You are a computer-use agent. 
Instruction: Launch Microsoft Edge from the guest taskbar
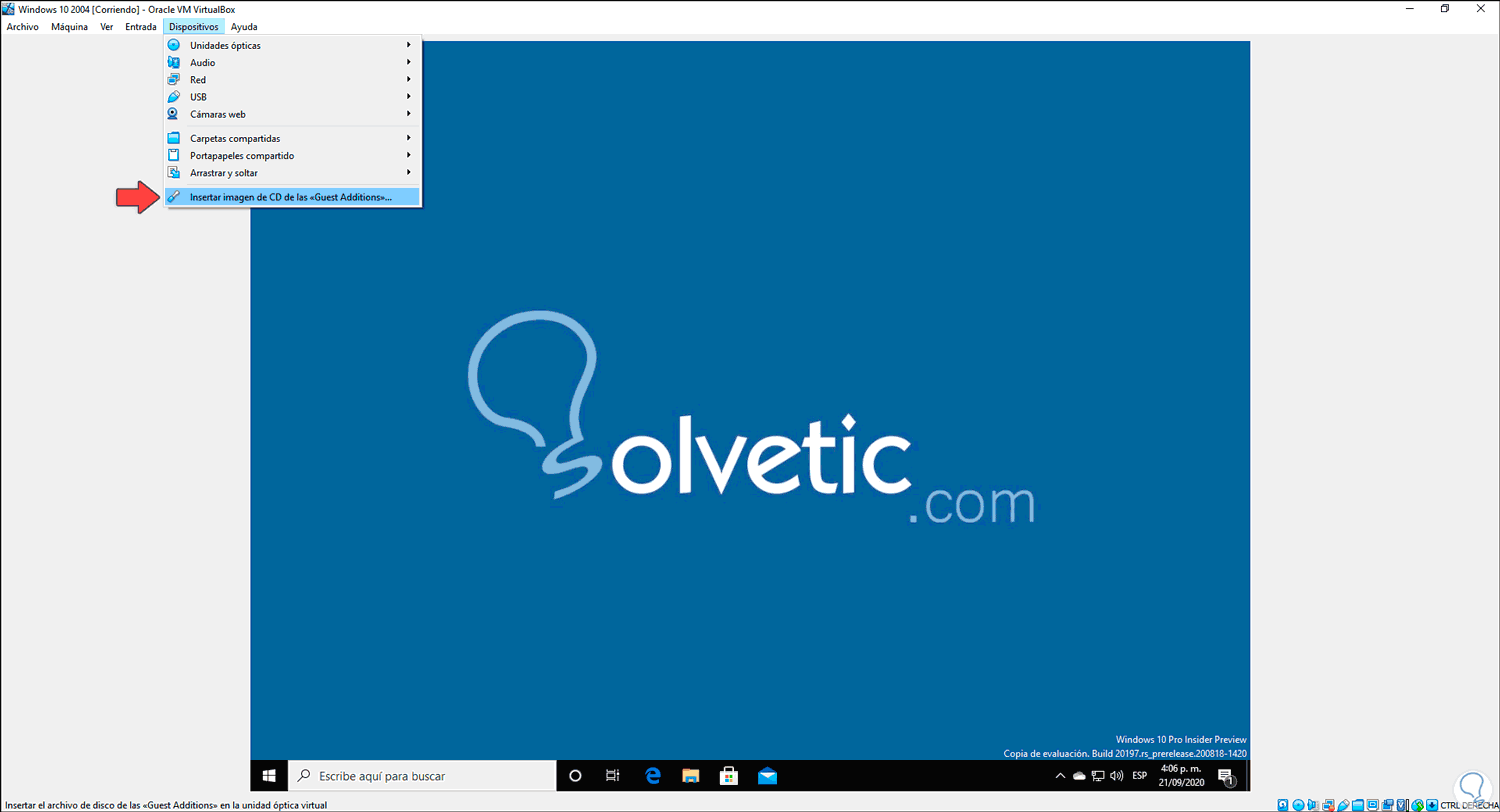pyautogui.click(x=653, y=775)
